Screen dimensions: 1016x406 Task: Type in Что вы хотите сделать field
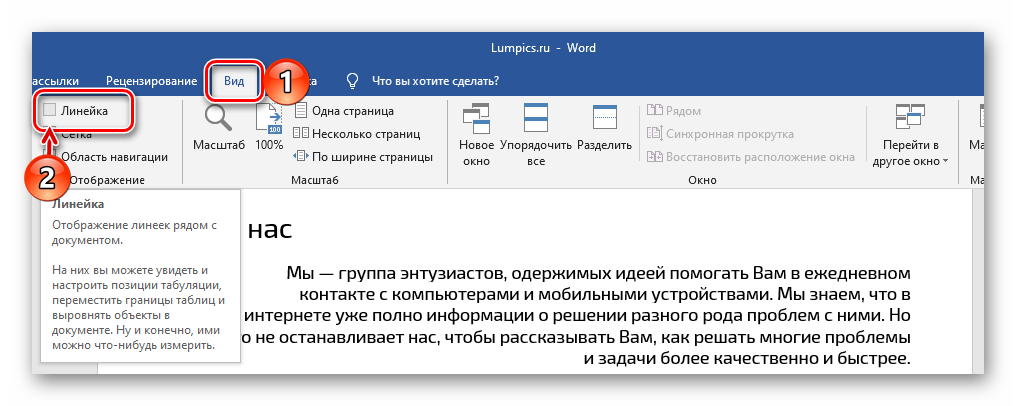[435, 80]
